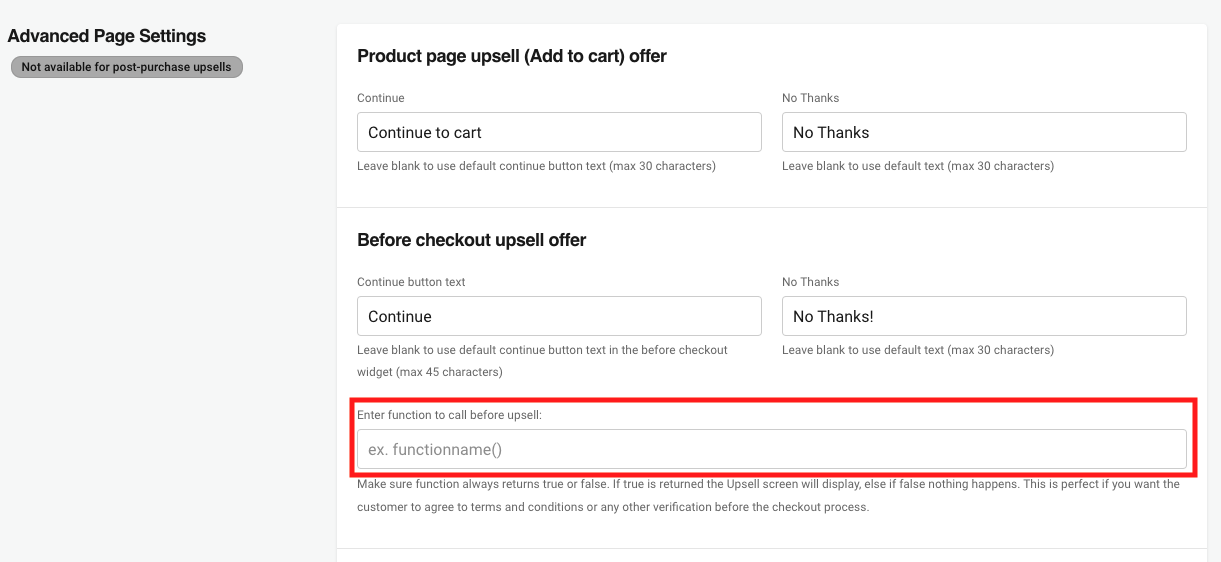
Task: Click the 'Enter function to call before upsell:' label
Action: pyautogui.click(x=450, y=414)
